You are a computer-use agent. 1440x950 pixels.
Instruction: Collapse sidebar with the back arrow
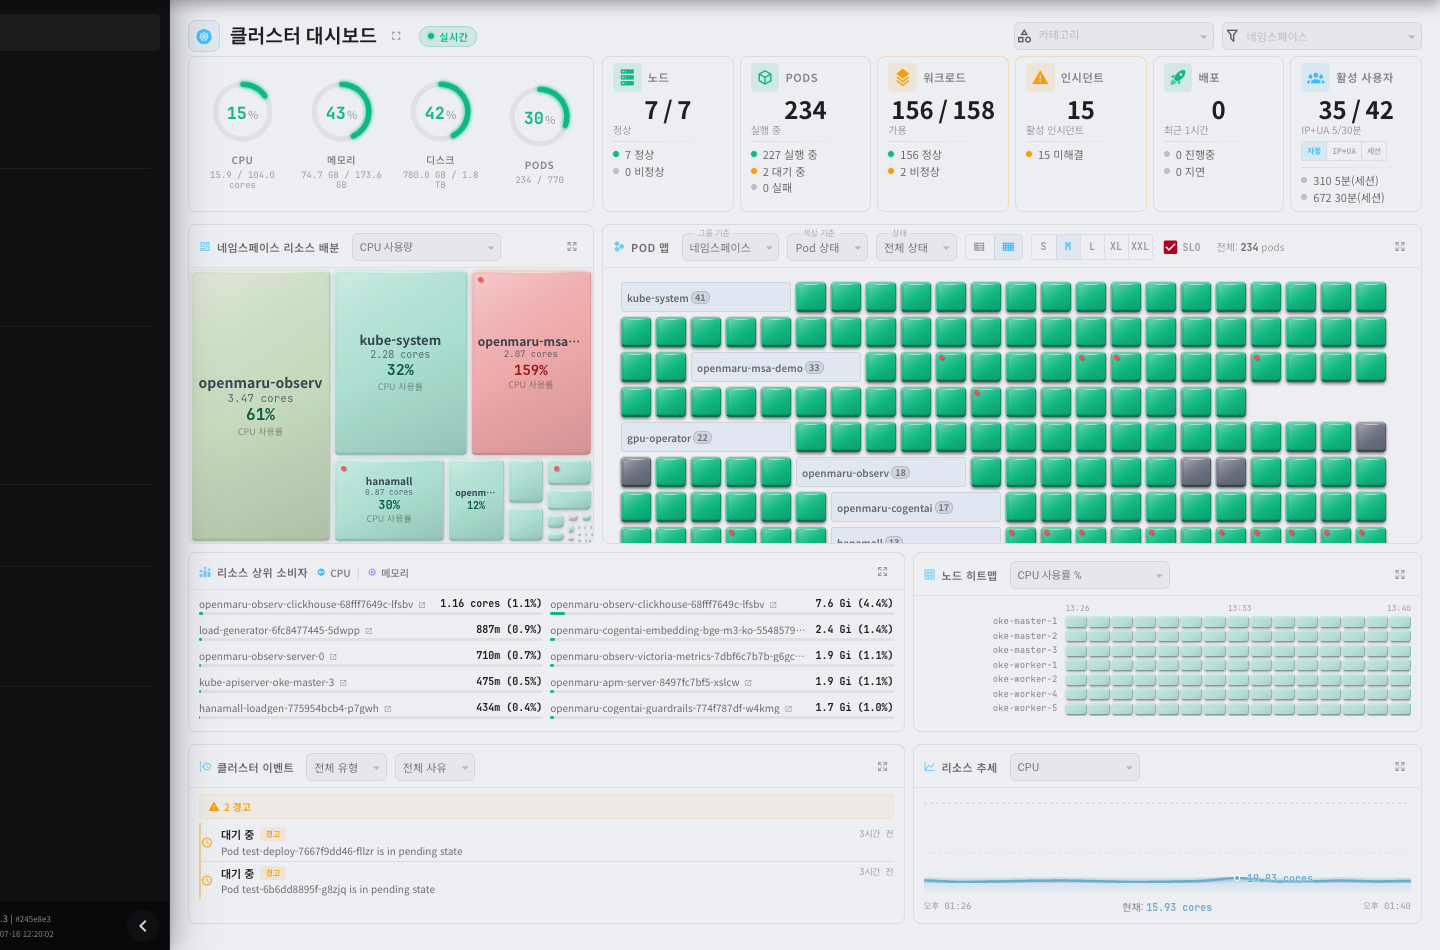[142, 926]
